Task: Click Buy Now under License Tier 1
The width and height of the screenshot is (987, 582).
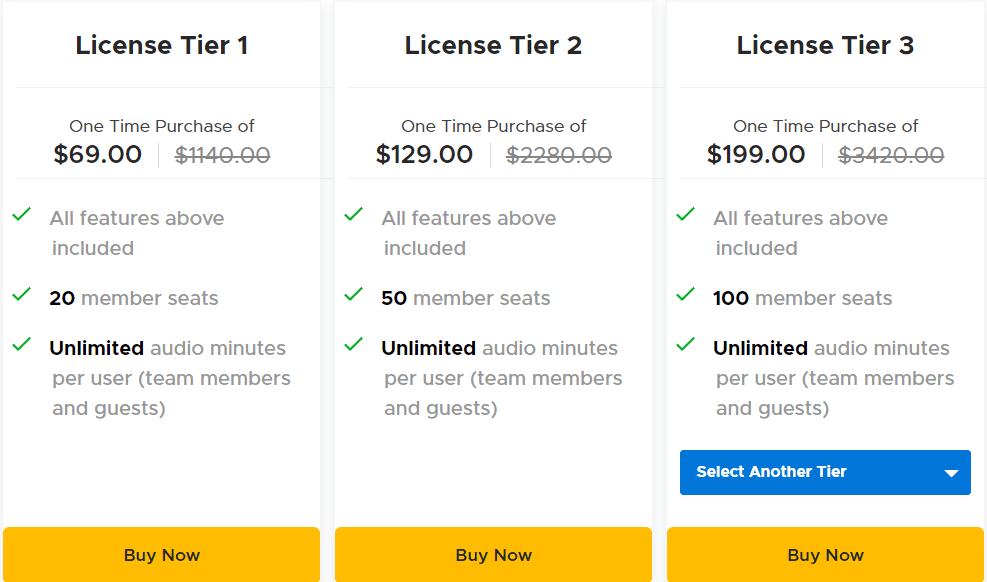Action: coord(161,554)
